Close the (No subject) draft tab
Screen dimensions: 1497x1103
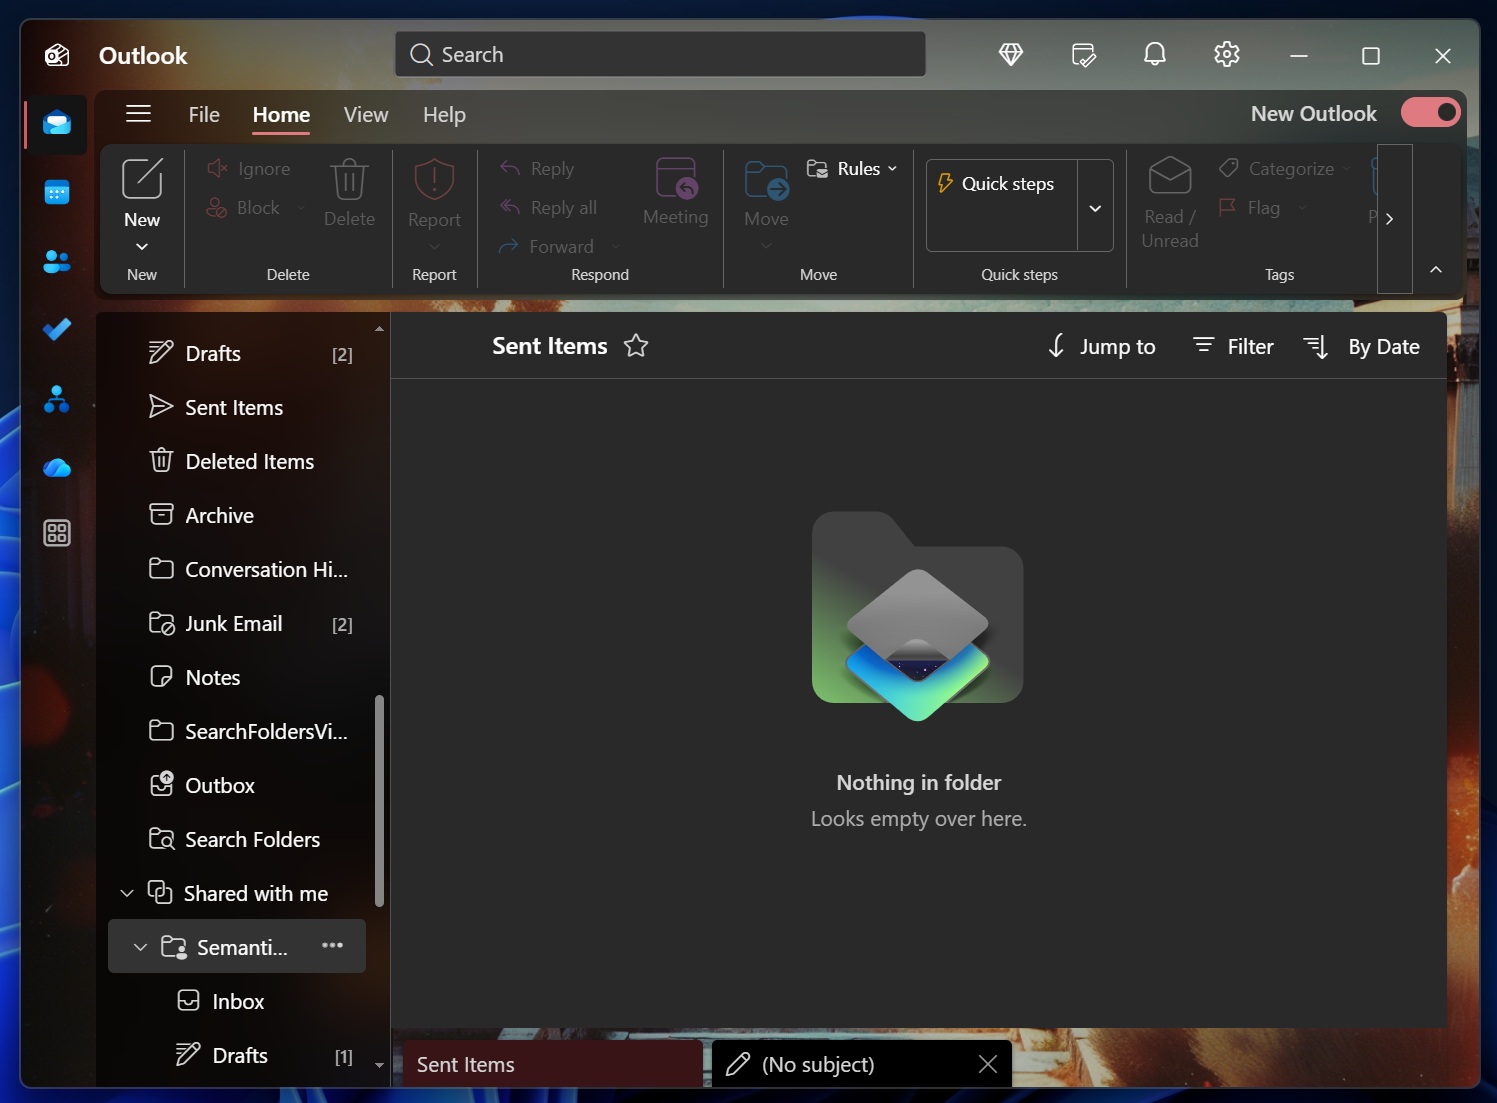988,1064
